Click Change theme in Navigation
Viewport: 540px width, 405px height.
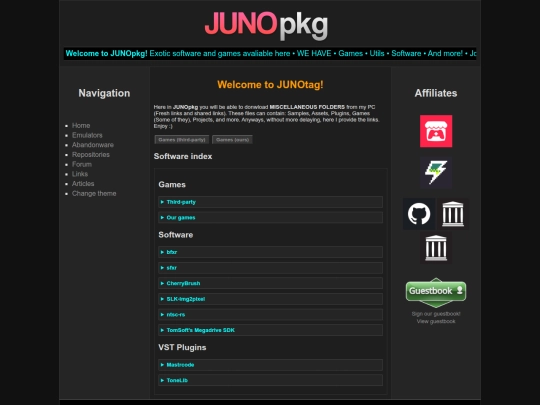tap(94, 194)
